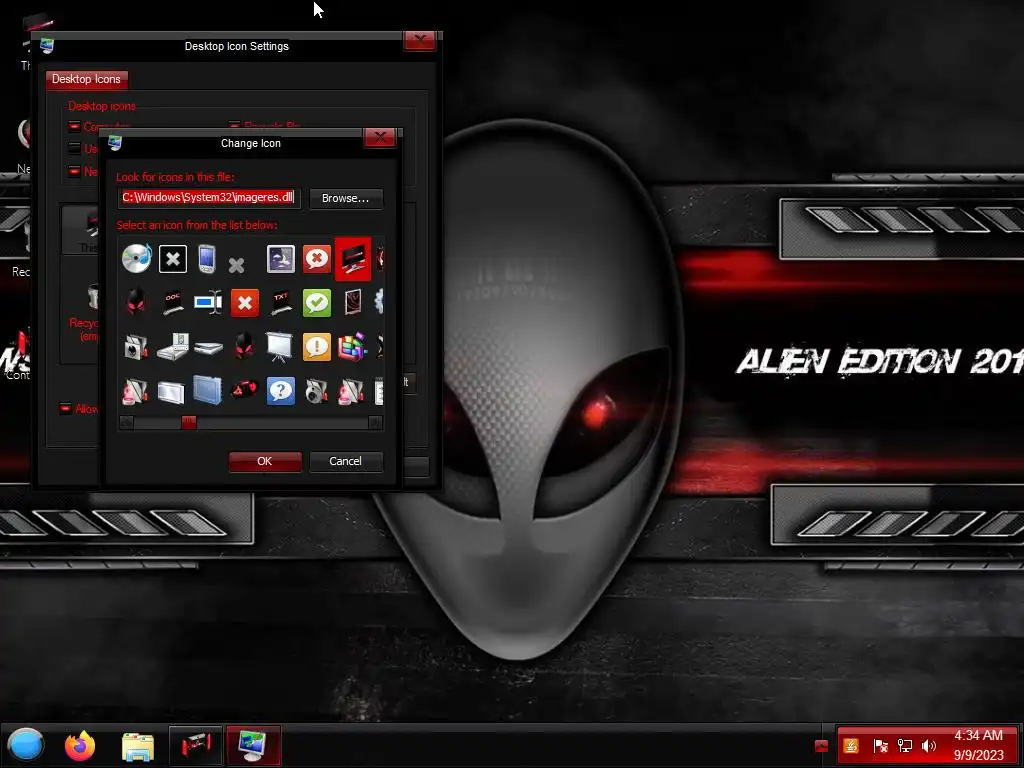Pick the orange exclamation speech bubble icon
1024x768 pixels.
tap(317, 347)
